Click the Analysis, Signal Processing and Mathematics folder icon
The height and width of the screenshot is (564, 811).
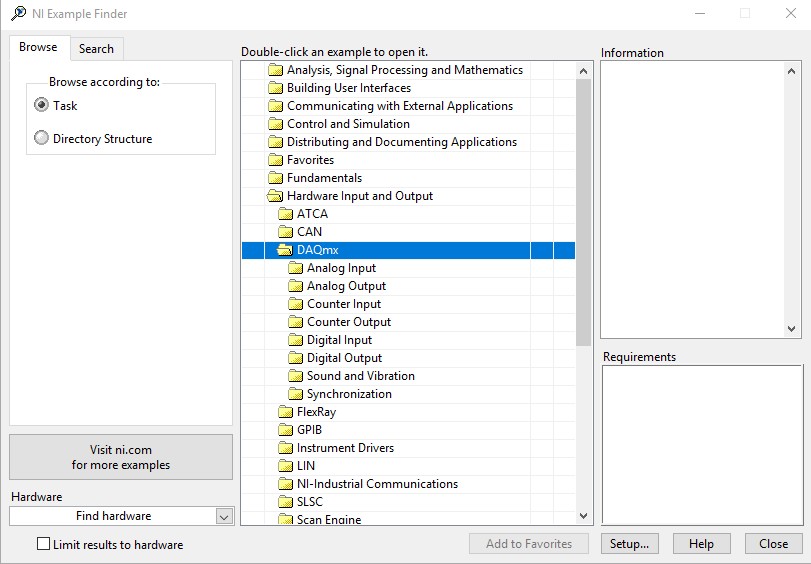click(x=276, y=70)
